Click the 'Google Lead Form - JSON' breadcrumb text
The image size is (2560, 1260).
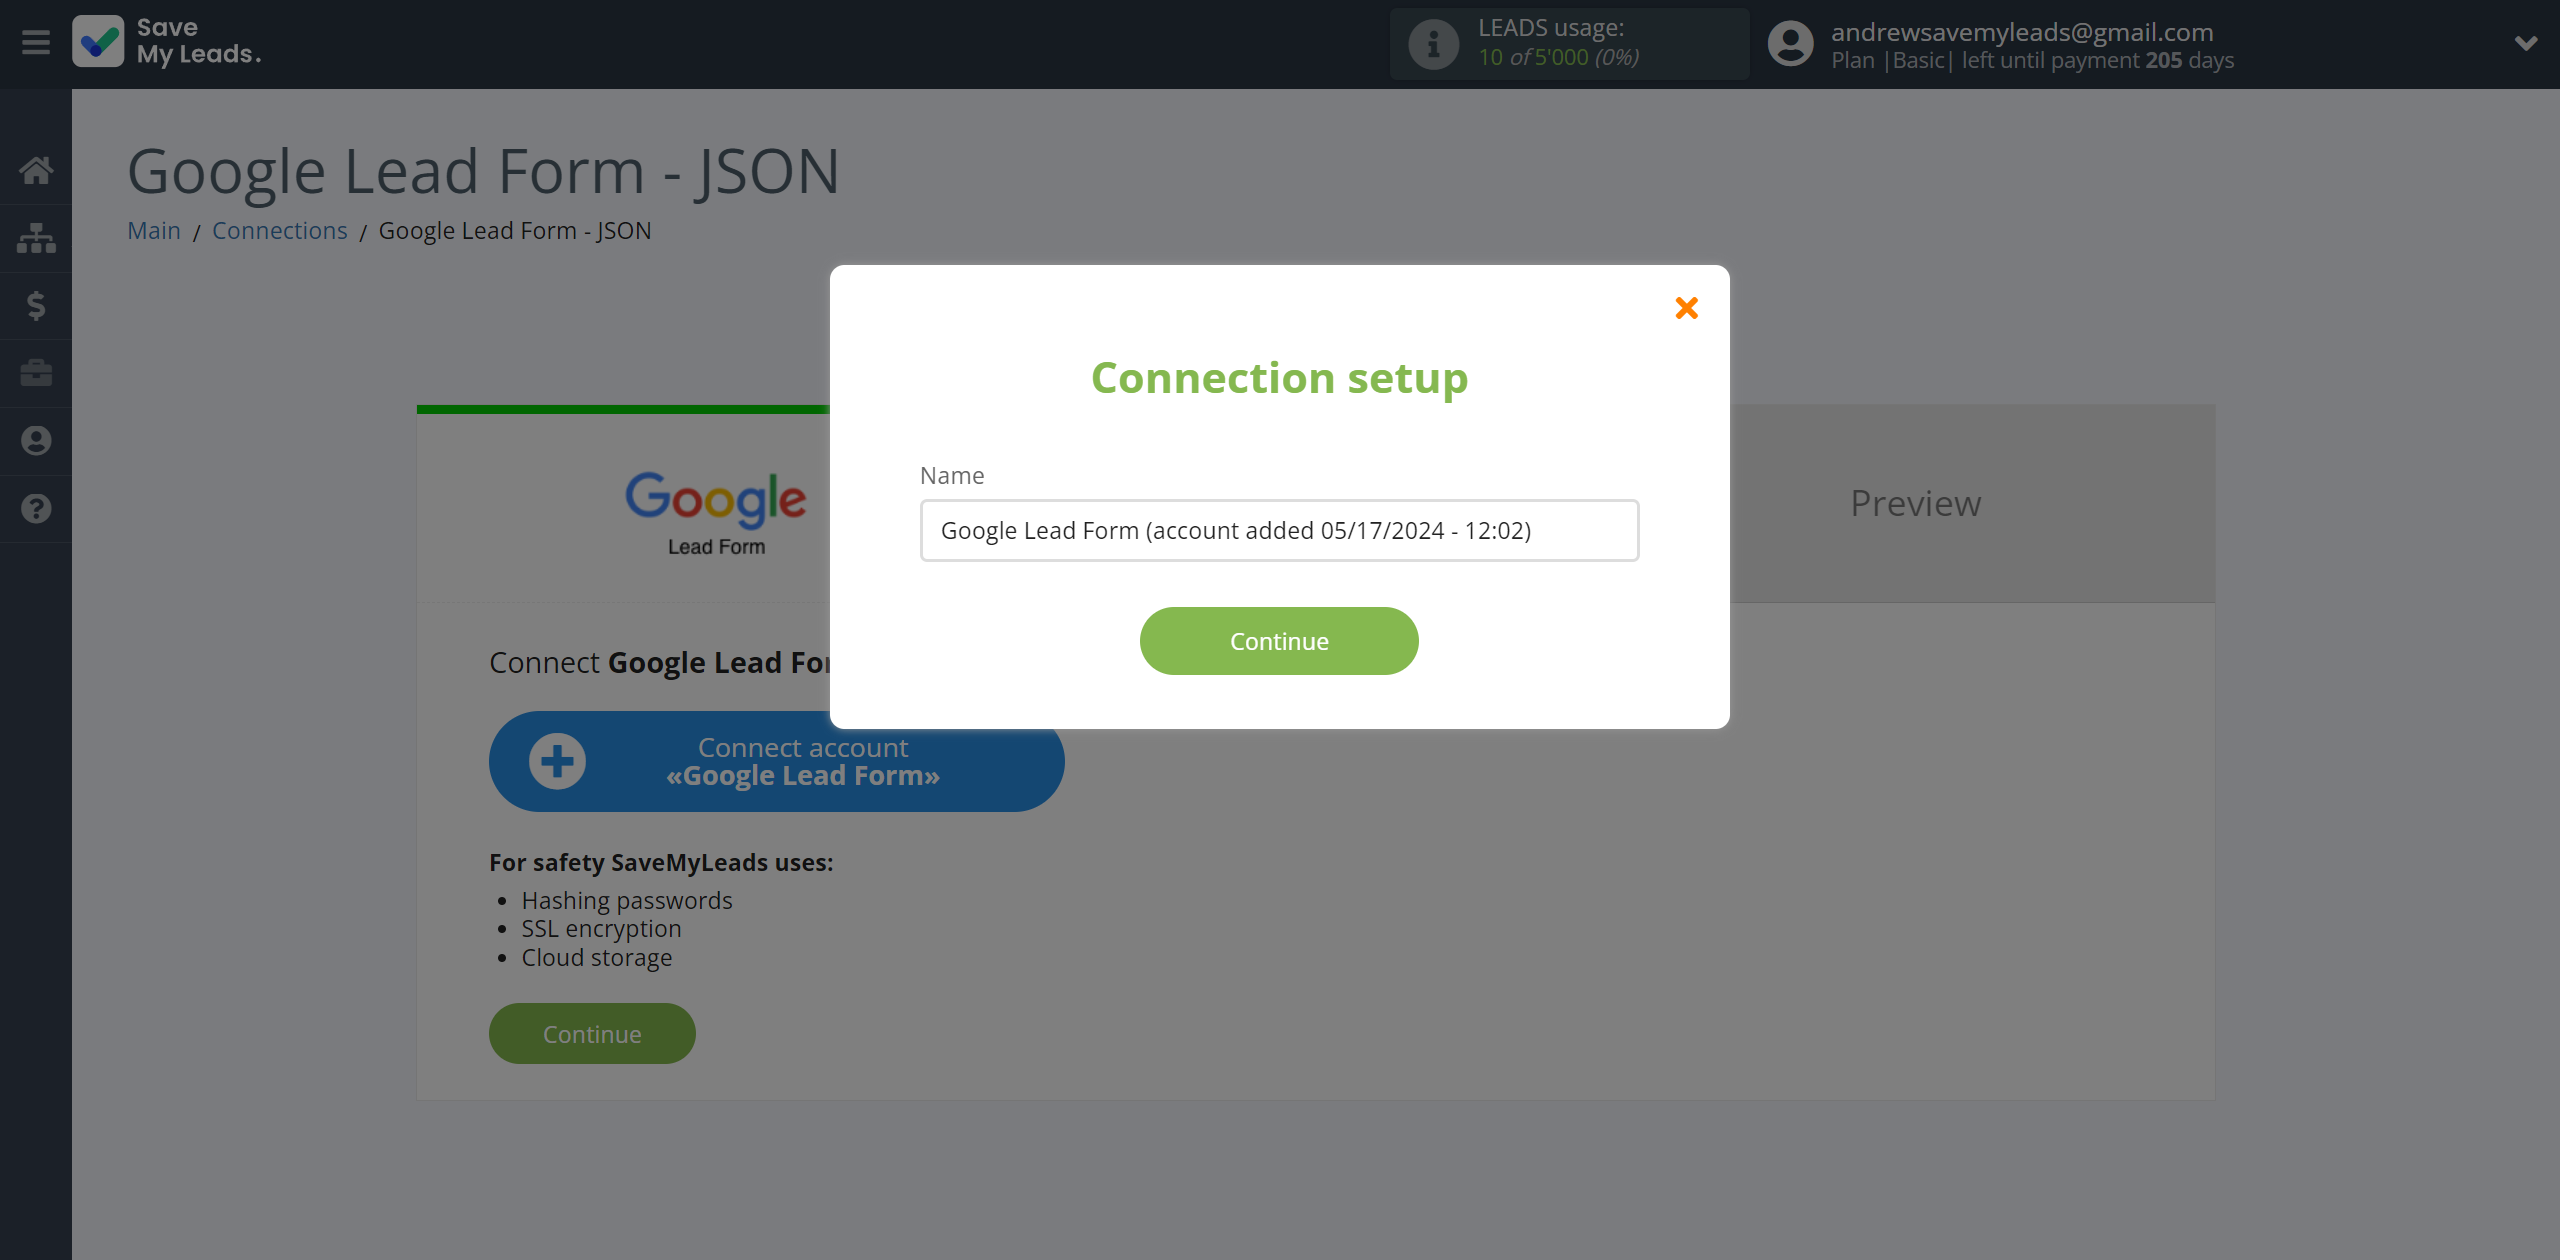click(515, 231)
